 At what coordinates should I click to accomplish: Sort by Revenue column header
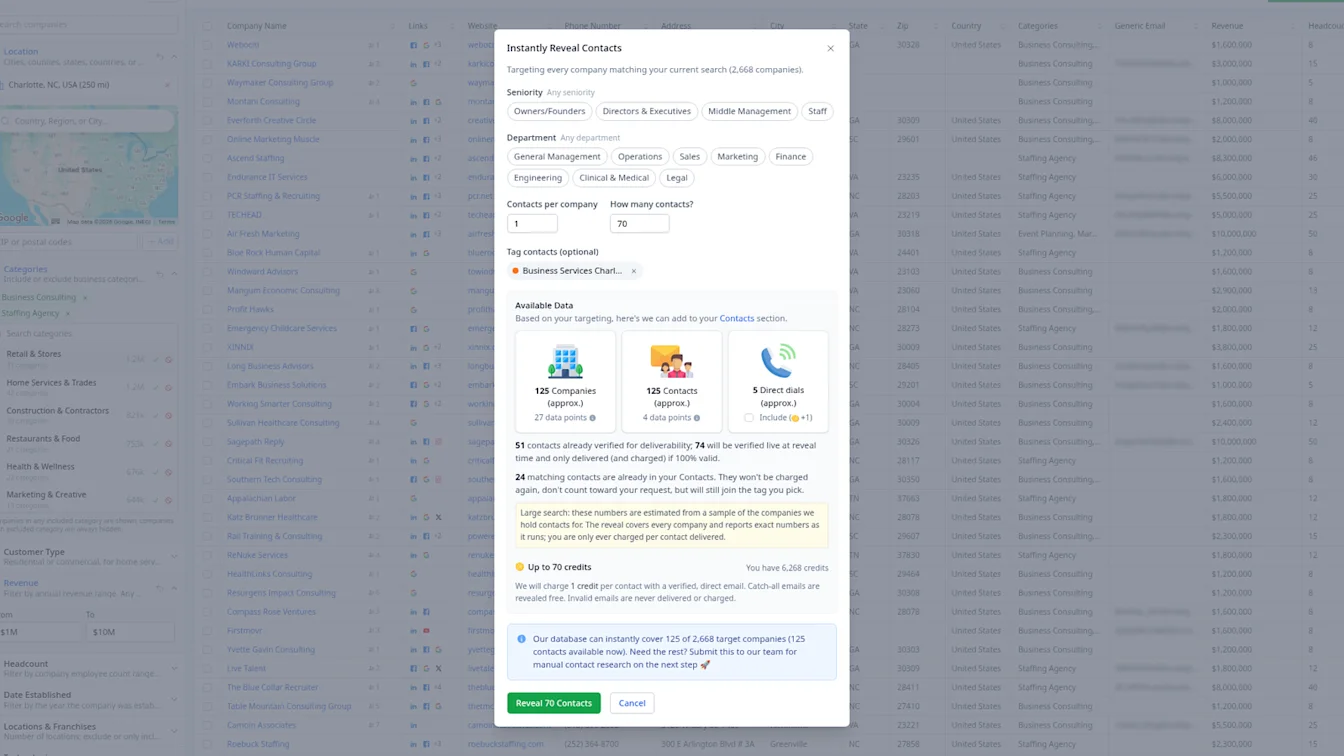click(x=1227, y=26)
